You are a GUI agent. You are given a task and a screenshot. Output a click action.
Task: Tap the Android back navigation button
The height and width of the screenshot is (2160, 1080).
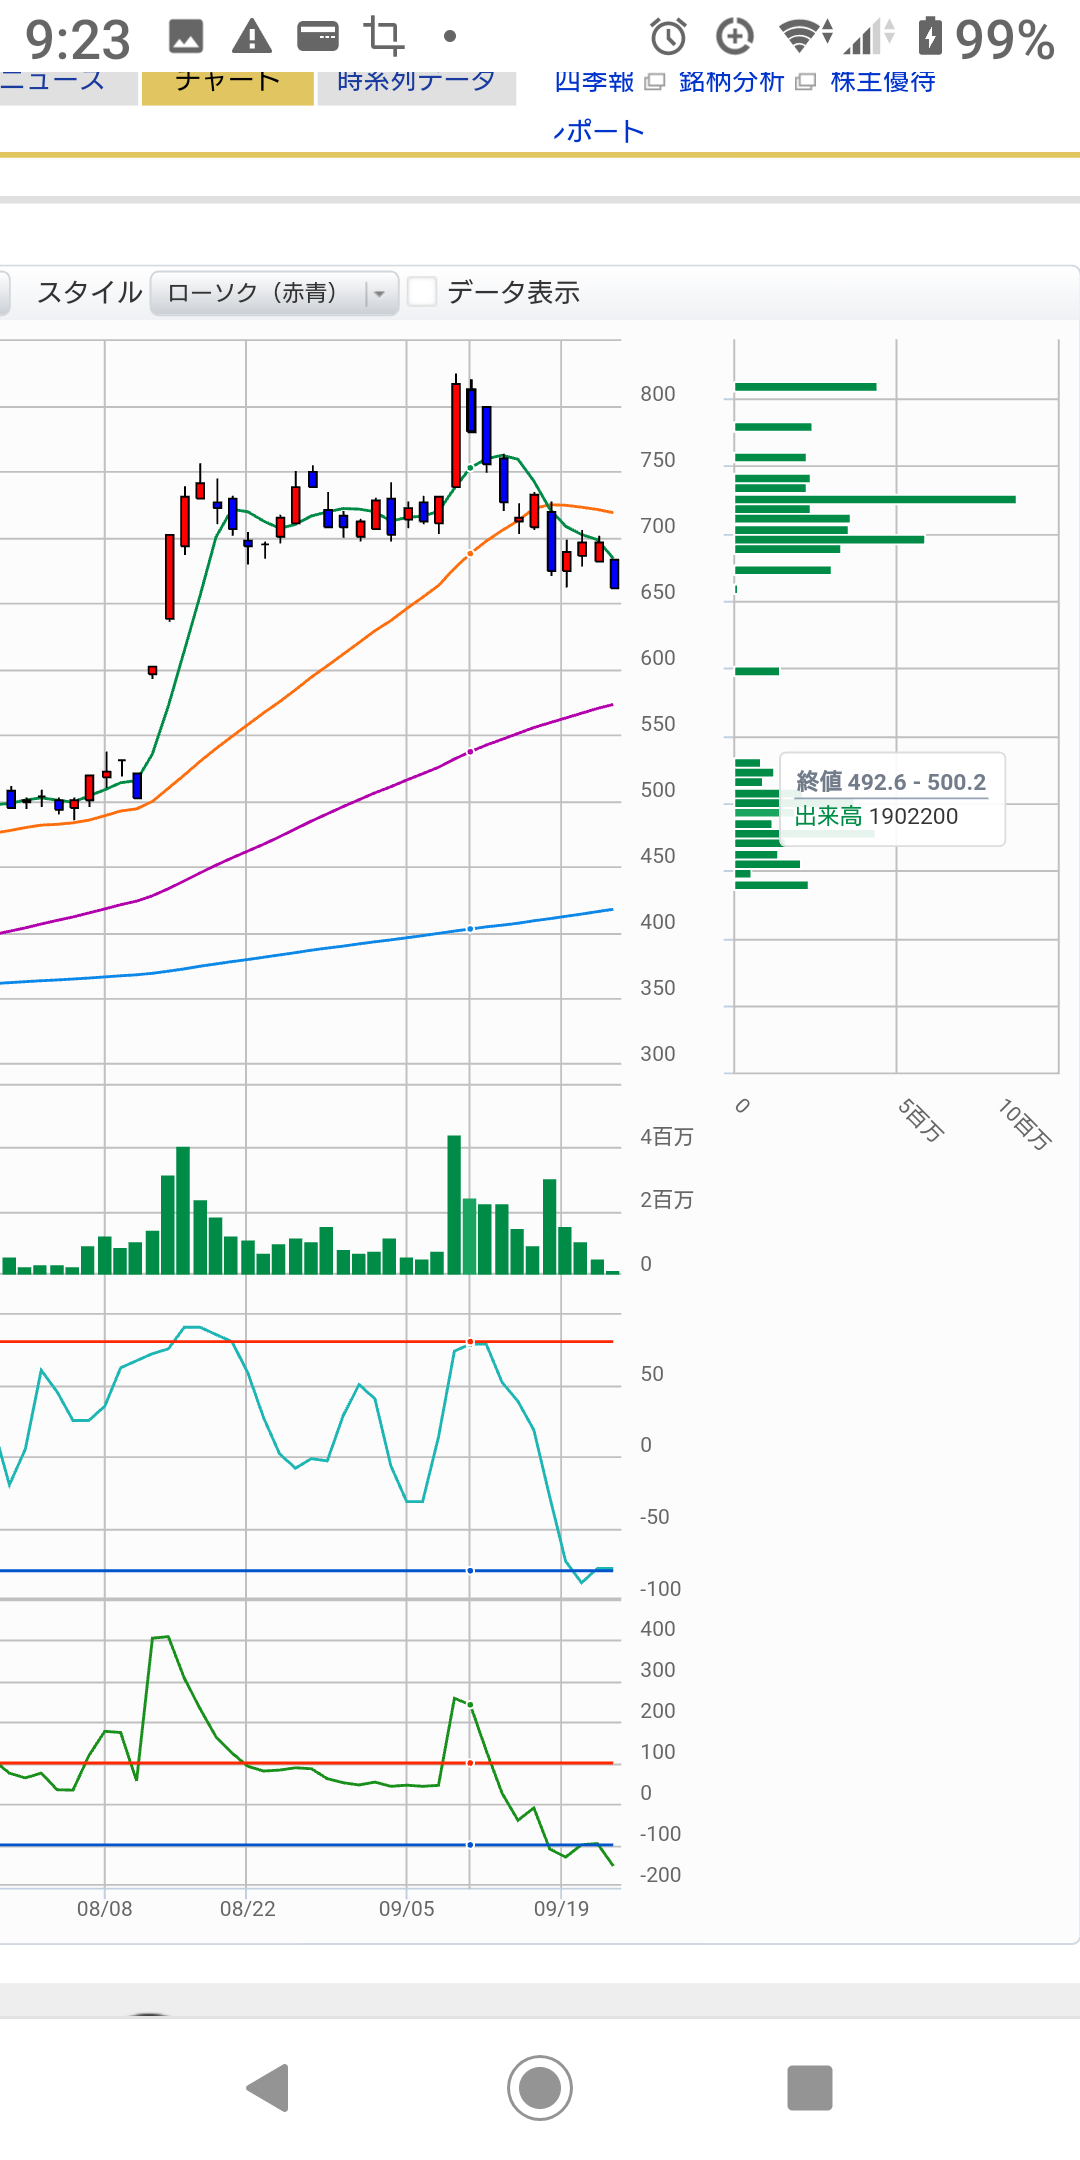[268, 2088]
